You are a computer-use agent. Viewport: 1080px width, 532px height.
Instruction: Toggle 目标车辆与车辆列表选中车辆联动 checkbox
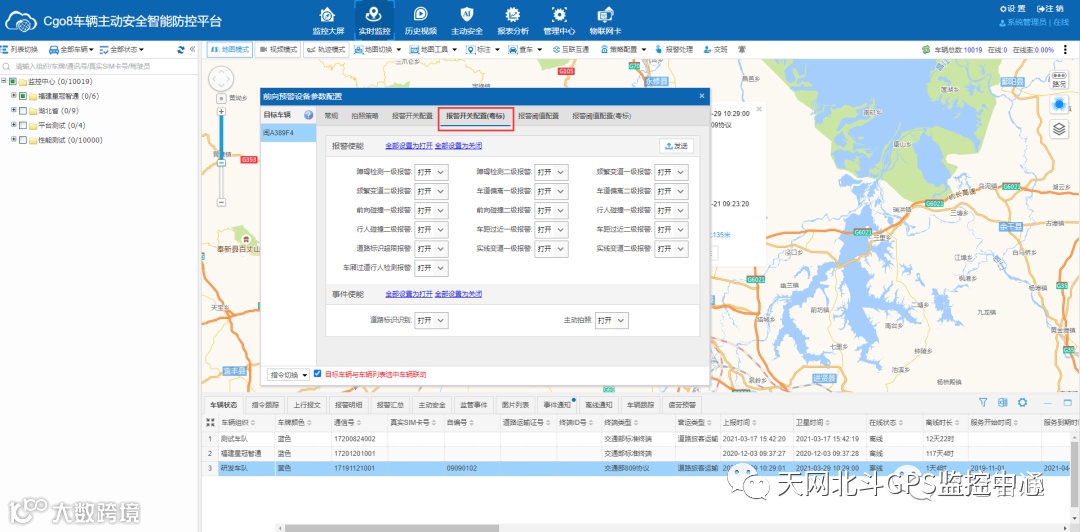coord(318,374)
